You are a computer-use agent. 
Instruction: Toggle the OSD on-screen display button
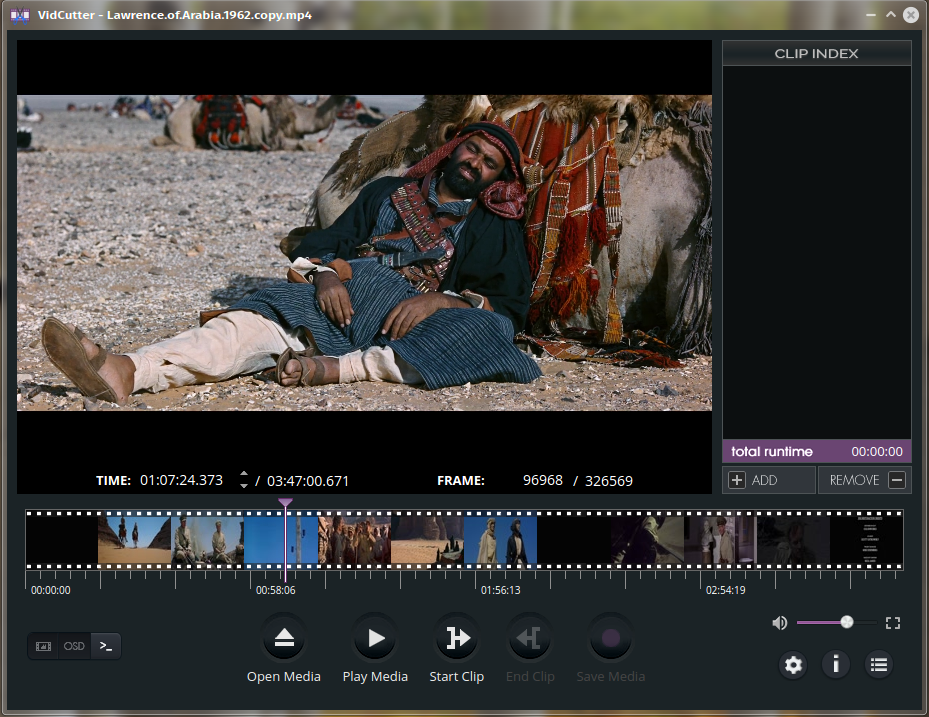pos(74,646)
